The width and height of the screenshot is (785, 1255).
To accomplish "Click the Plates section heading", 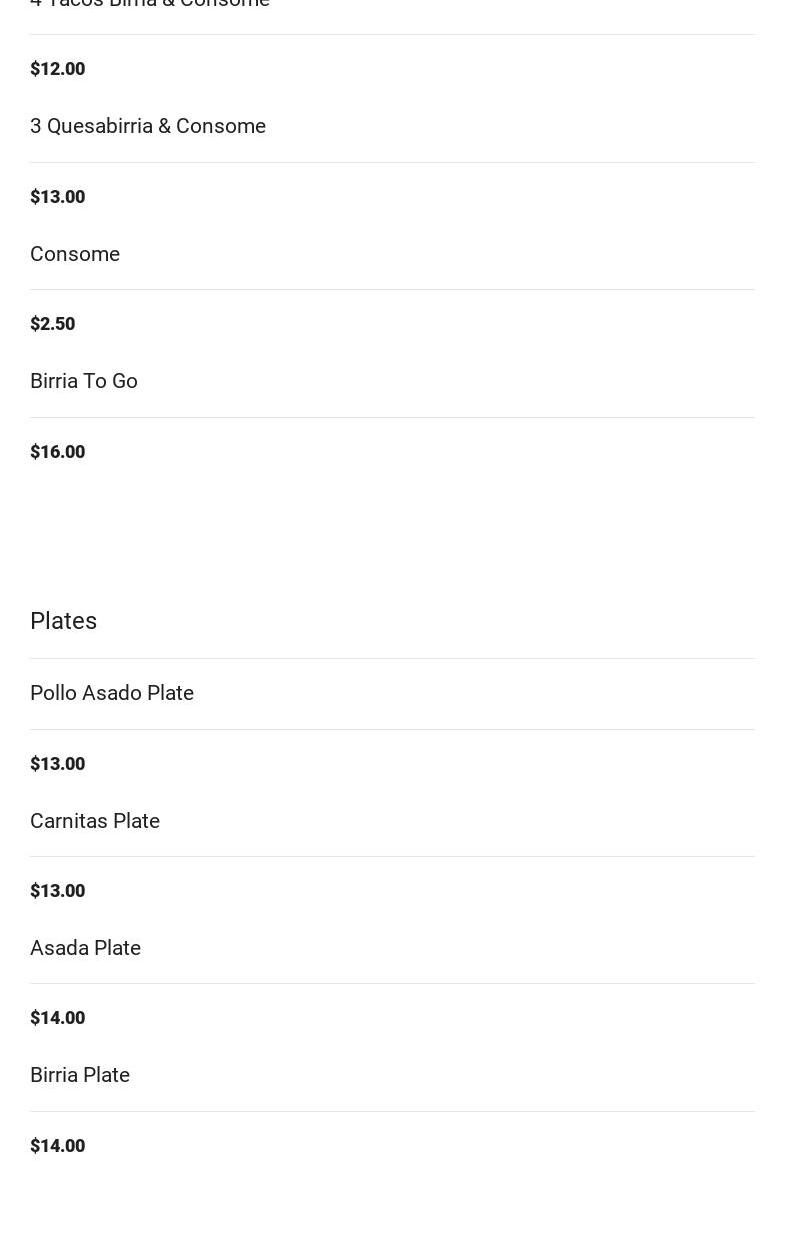I will [x=64, y=621].
